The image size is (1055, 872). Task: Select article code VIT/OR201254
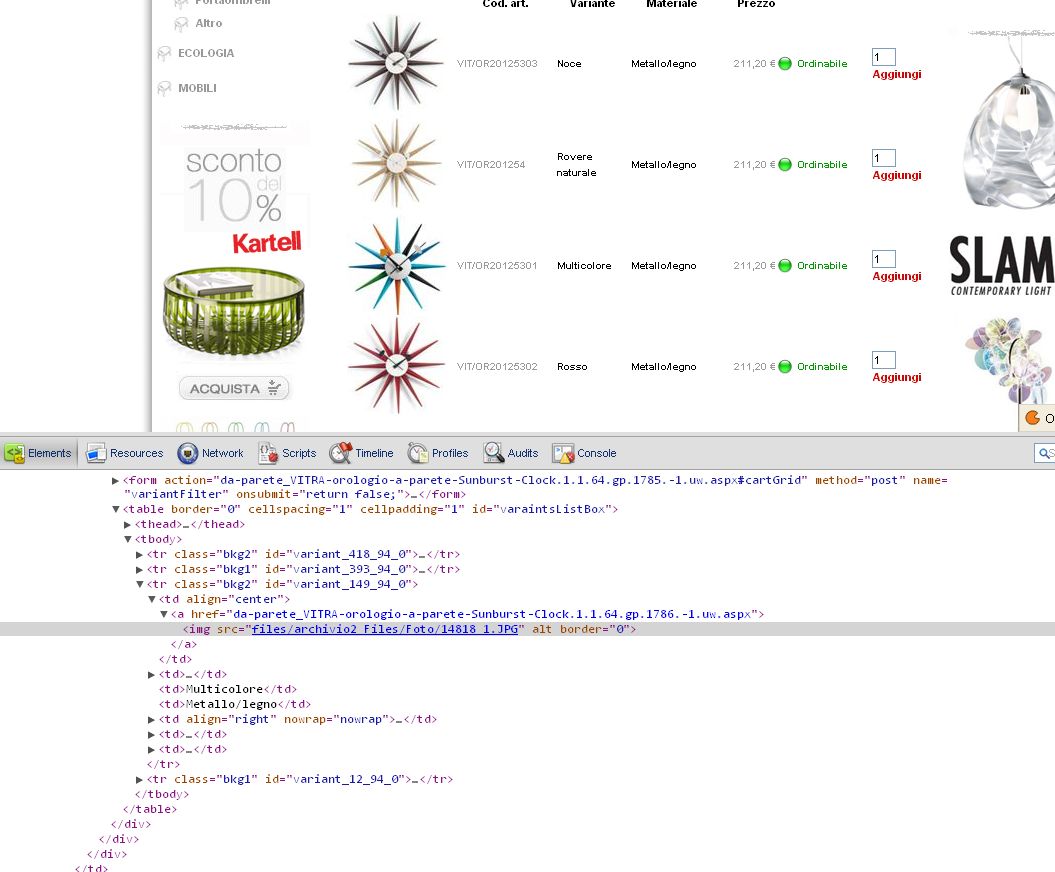pyautogui.click(x=491, y=165)
